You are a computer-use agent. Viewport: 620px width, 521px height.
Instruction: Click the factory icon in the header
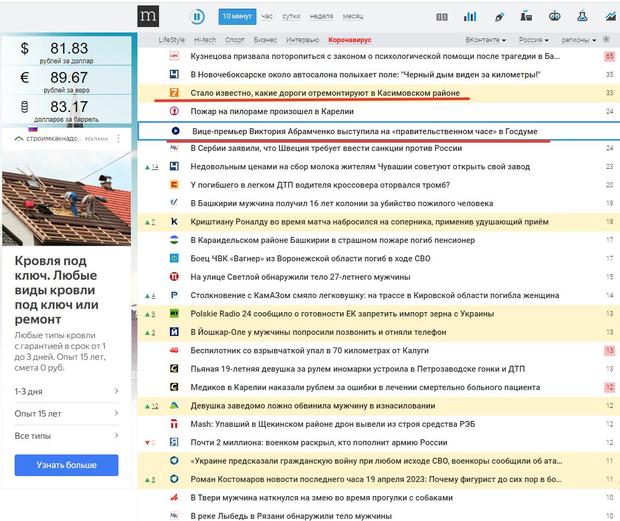[526, 16]
